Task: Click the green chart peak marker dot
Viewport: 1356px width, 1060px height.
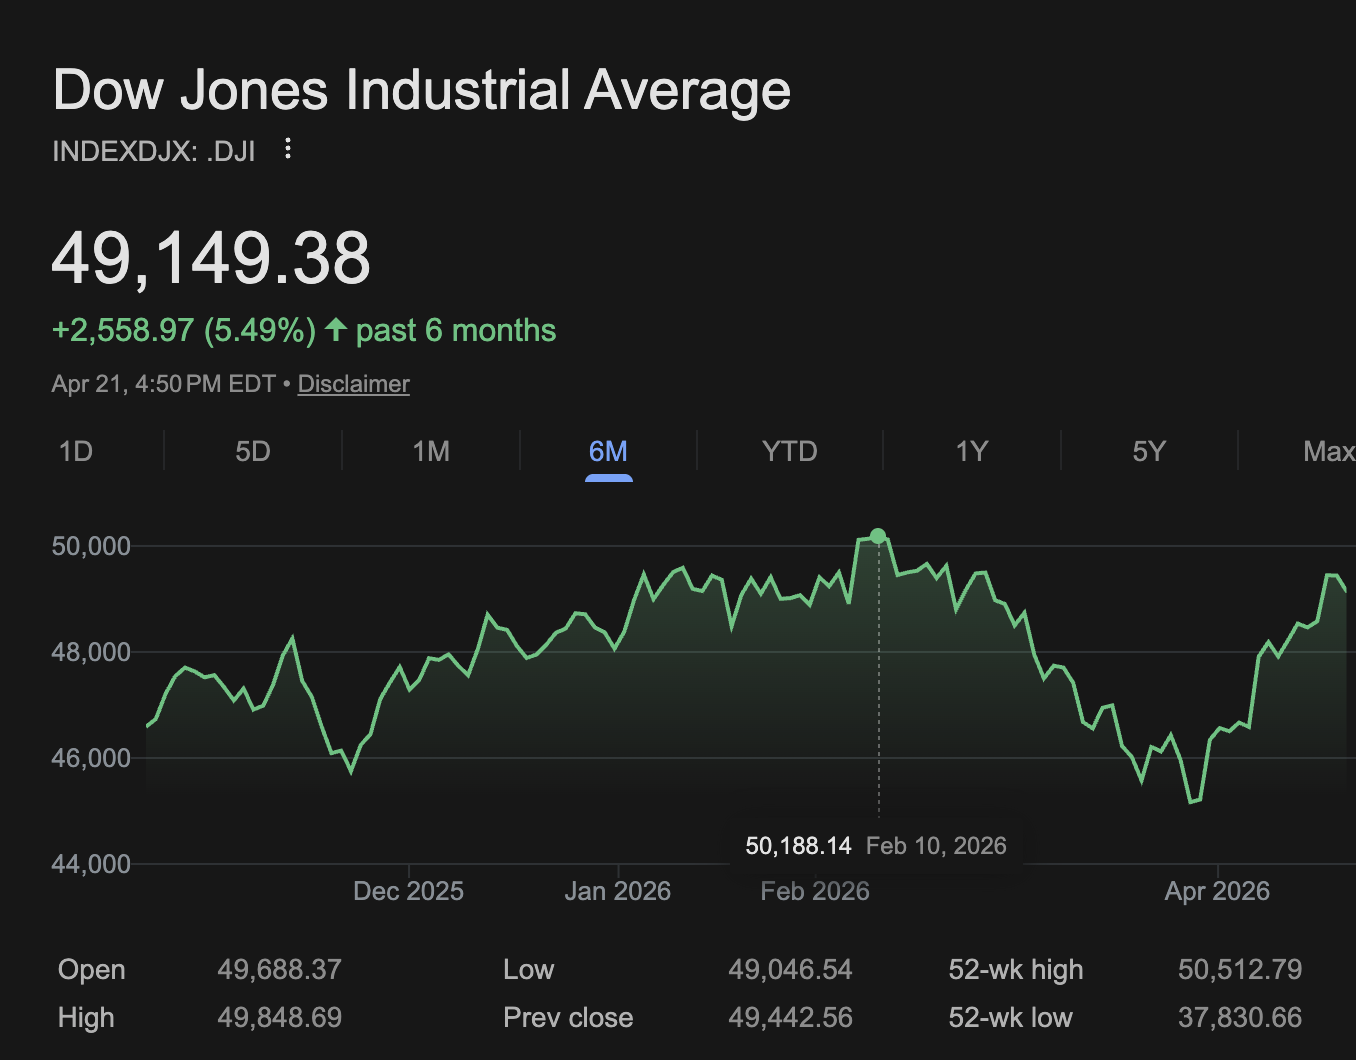Action: pyautogui.click(x=878, y=536)
